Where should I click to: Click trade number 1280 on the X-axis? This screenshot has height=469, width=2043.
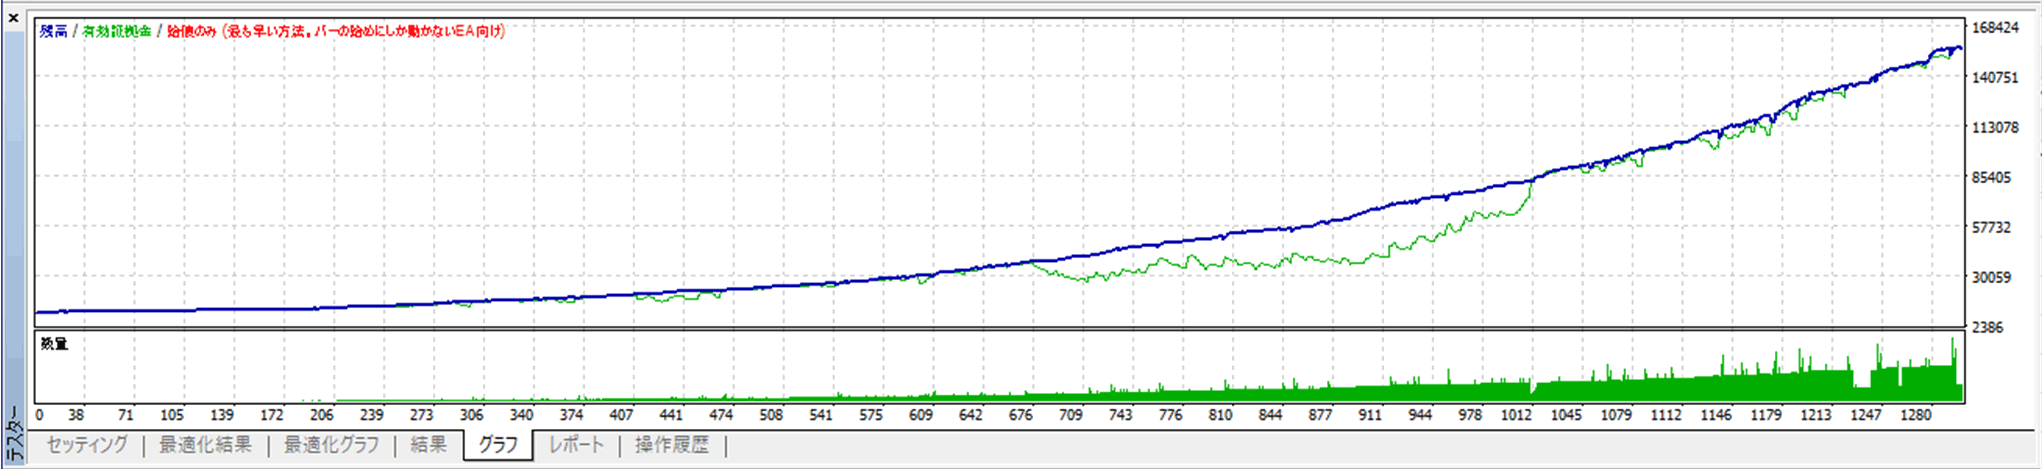point(1916,415)
